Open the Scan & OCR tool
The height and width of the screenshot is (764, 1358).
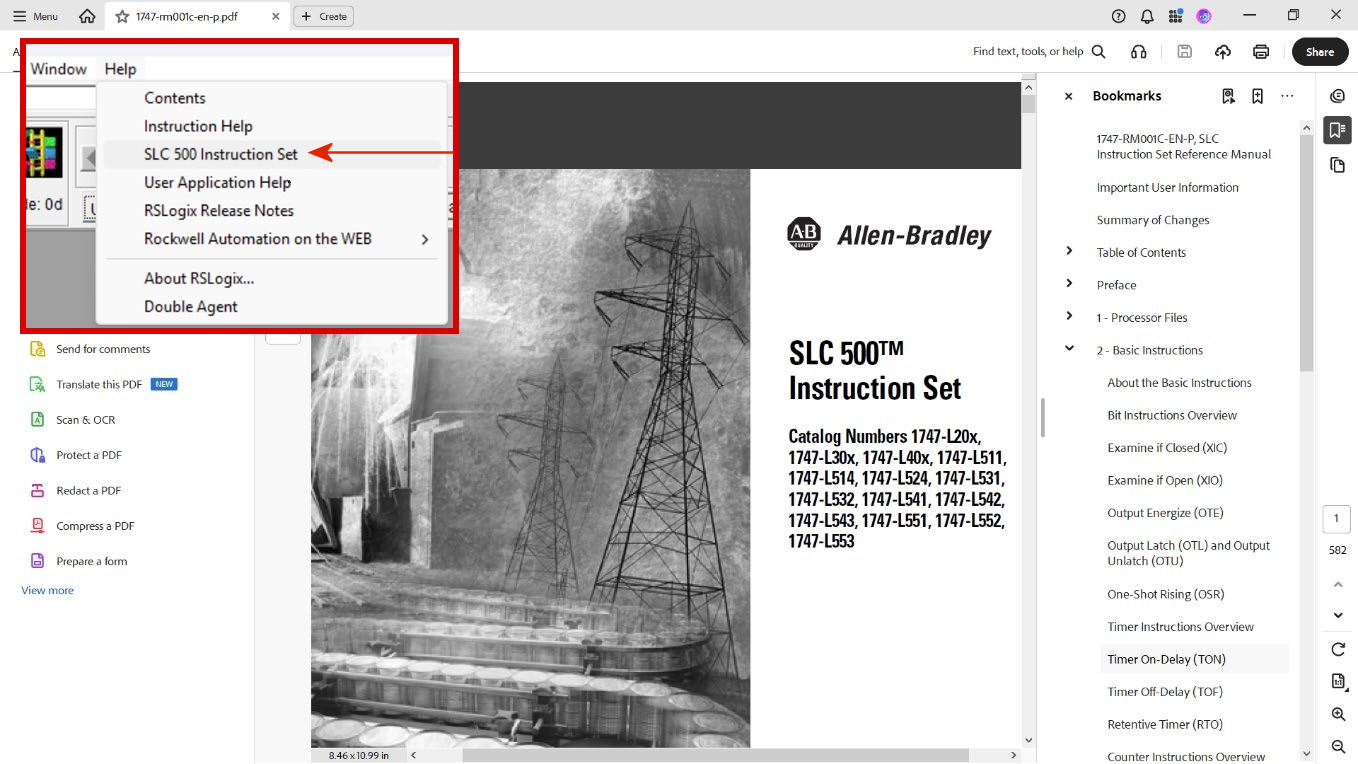click(x=72, y=420)
